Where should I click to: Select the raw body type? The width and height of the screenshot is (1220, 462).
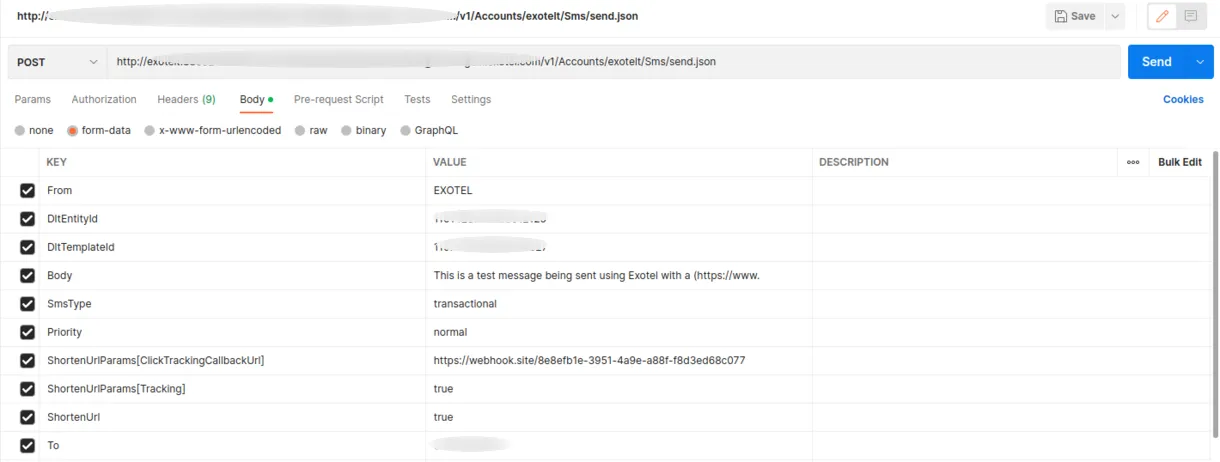(311, 131)
